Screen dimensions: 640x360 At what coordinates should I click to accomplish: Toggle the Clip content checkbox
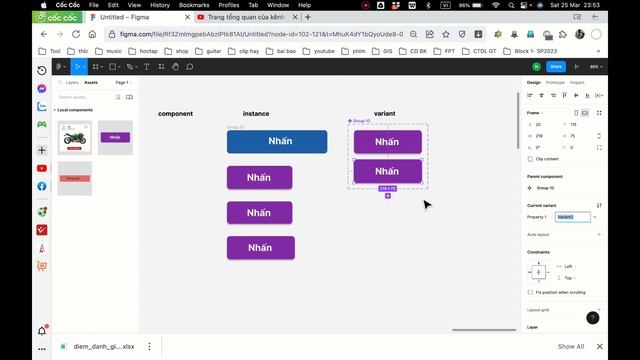click(x=530, y=159)
